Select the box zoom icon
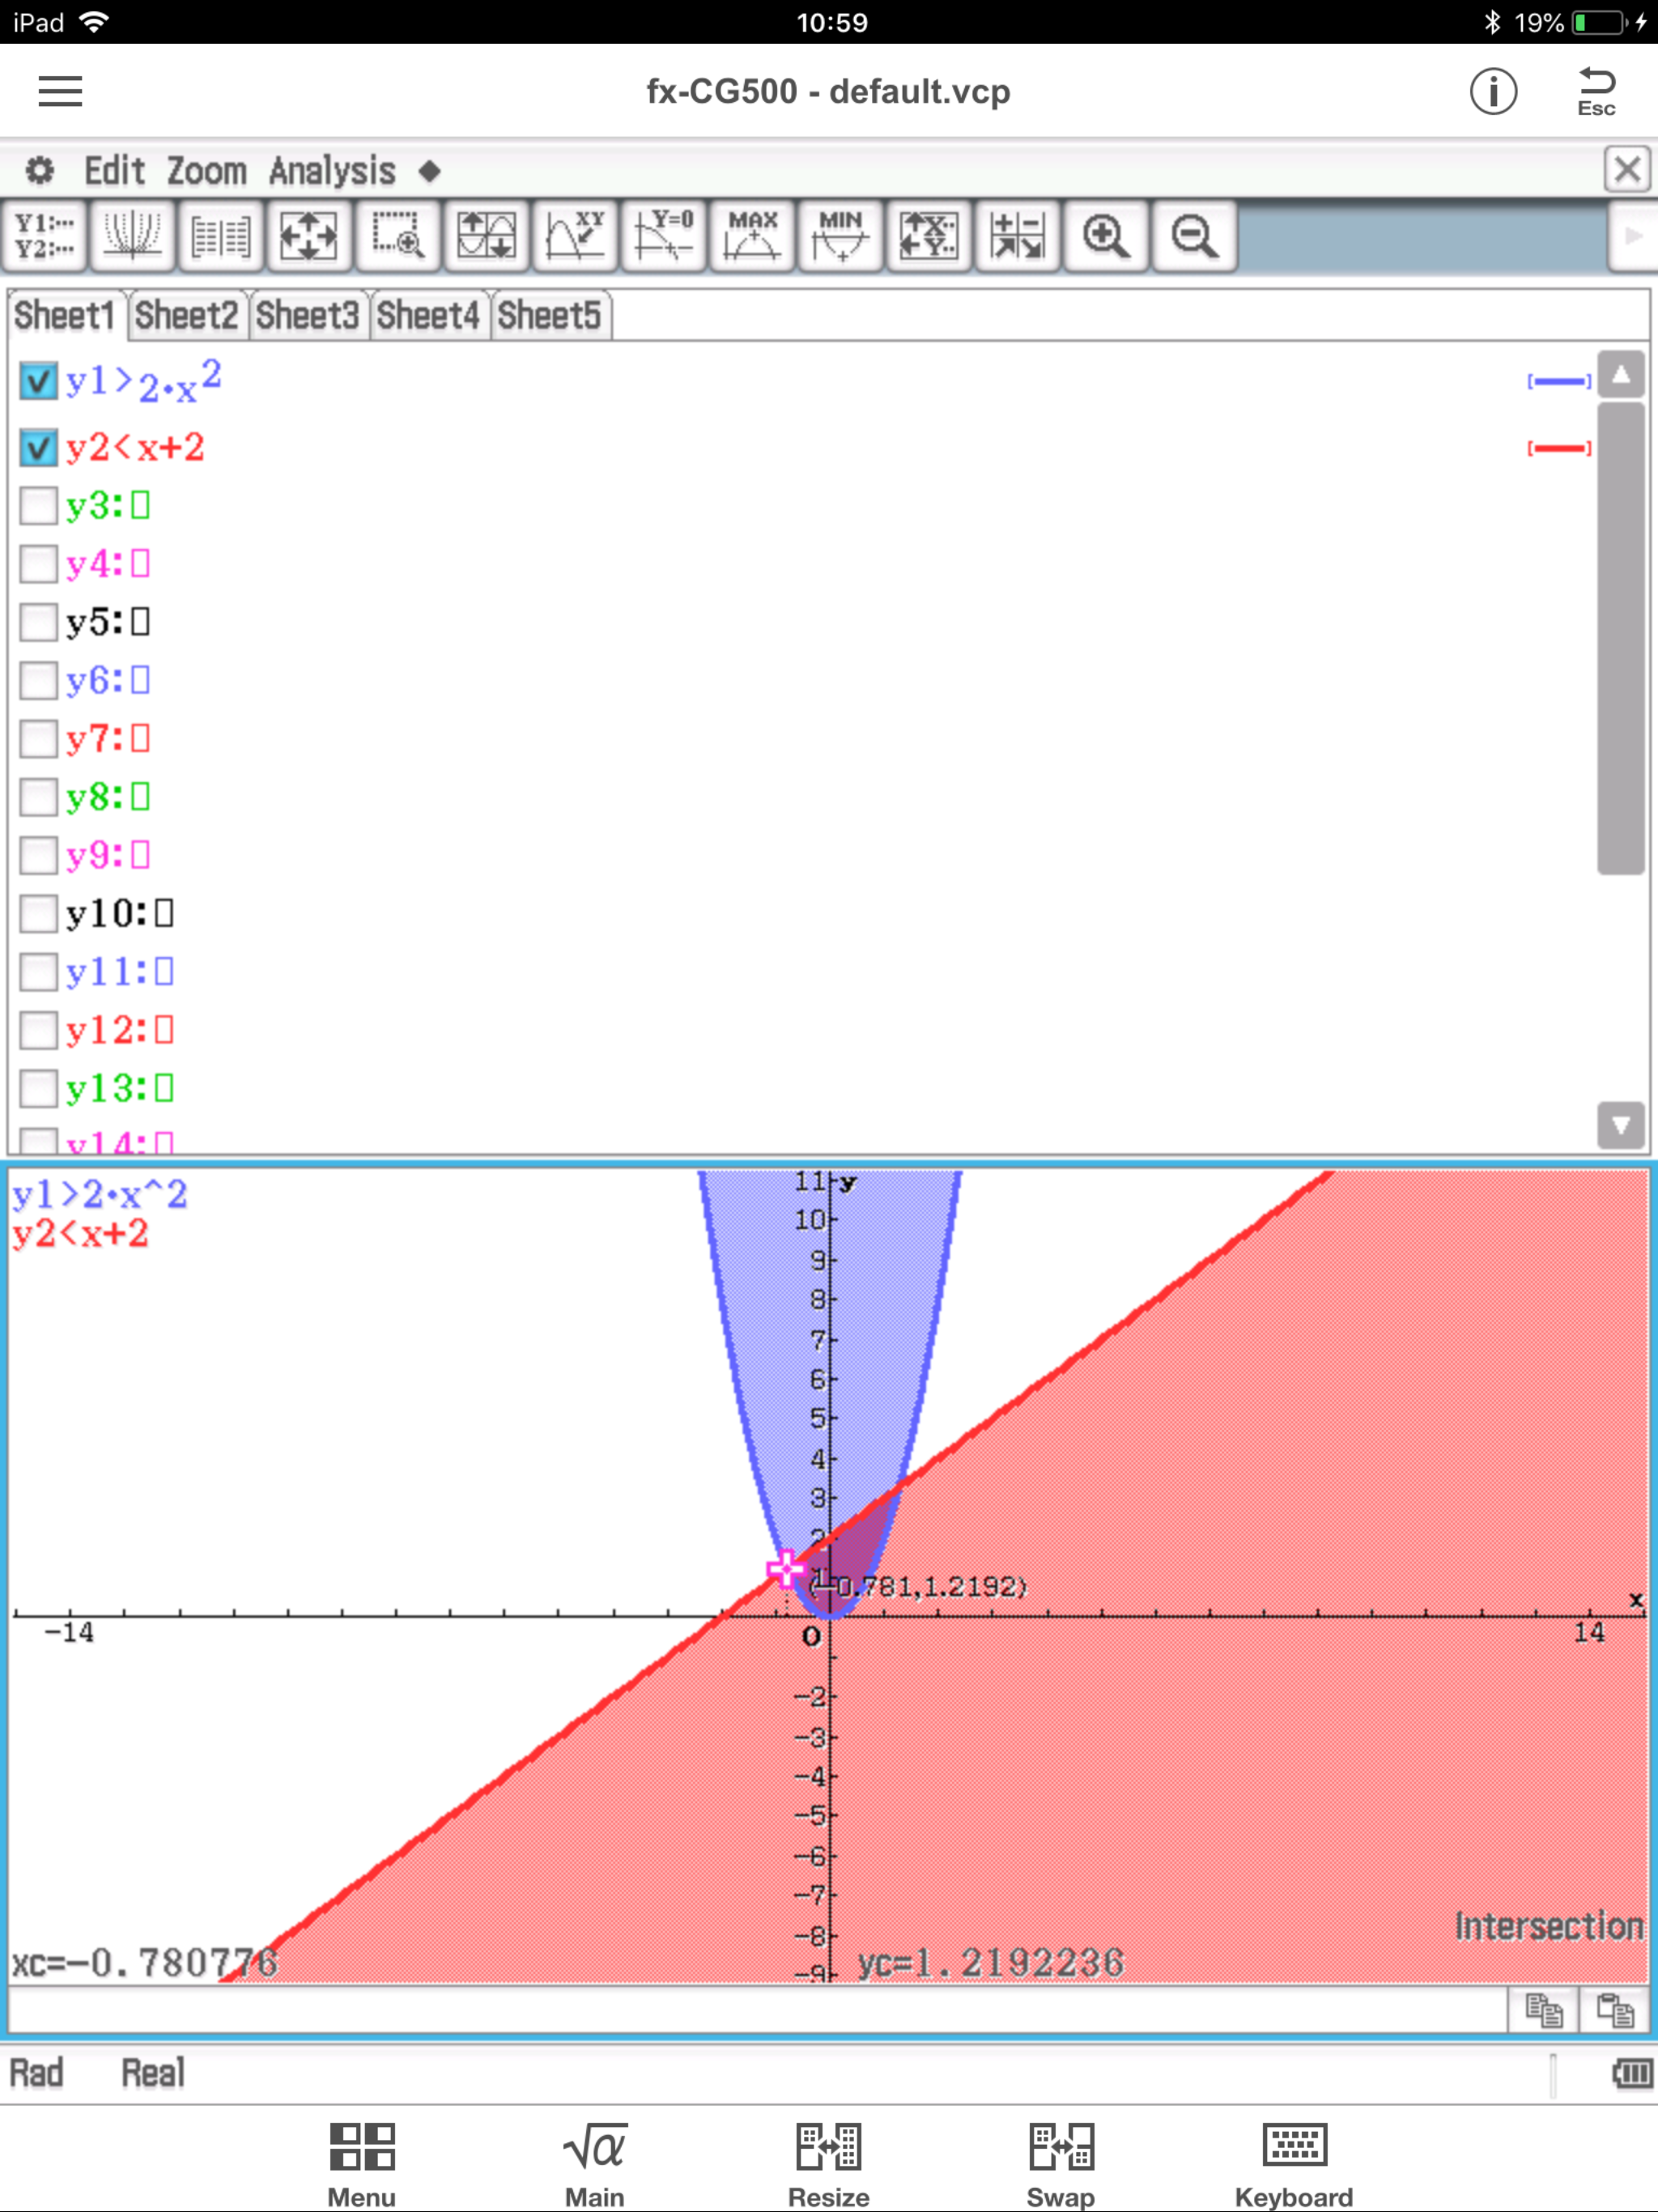This screenshot has height=2212, width=1658. (397, 236)
